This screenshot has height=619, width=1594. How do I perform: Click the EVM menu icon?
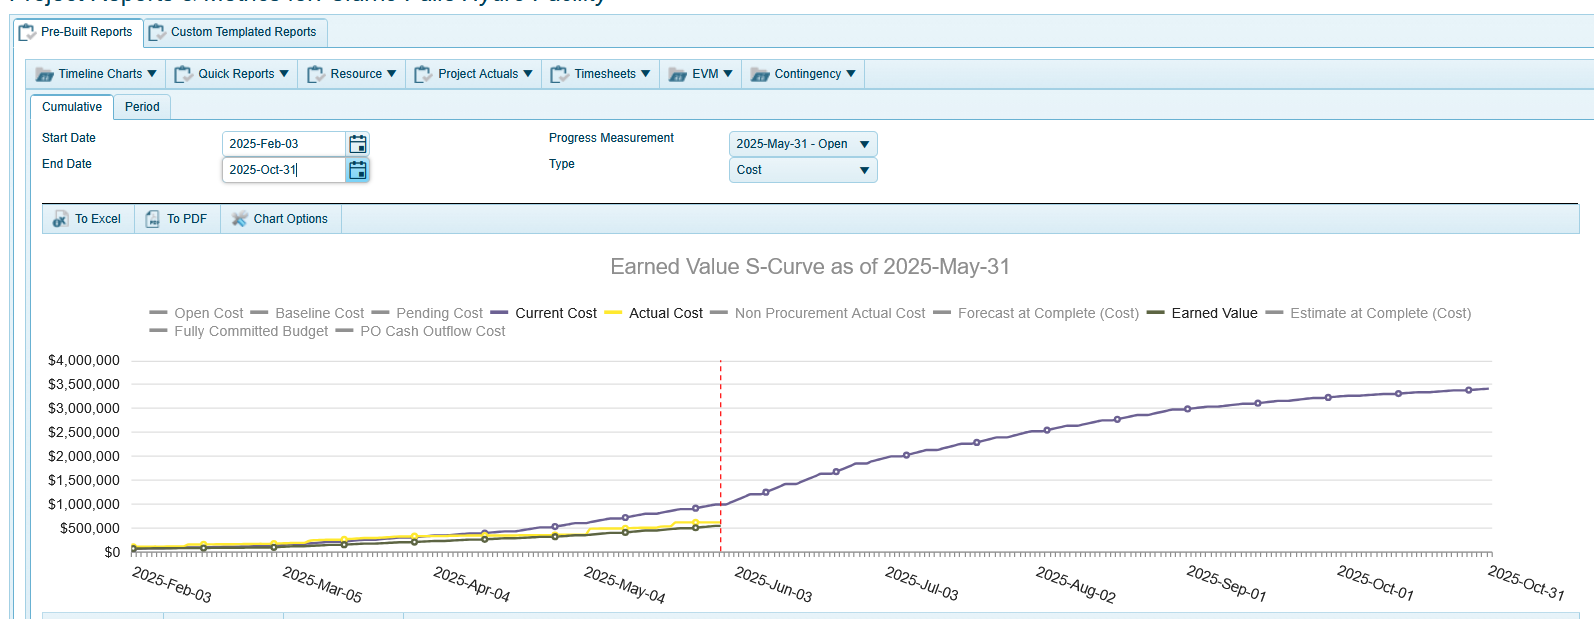click(678, 74)
